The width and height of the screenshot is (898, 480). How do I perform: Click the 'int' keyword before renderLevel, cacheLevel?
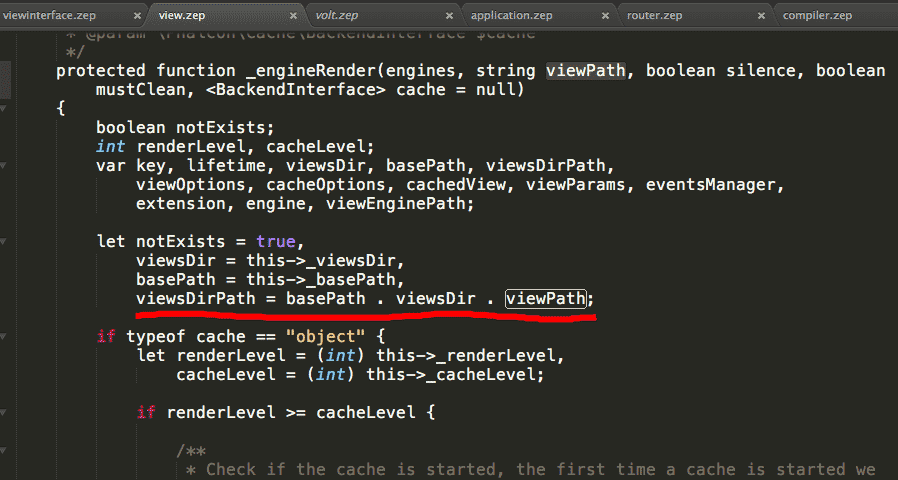click(111, 147)
